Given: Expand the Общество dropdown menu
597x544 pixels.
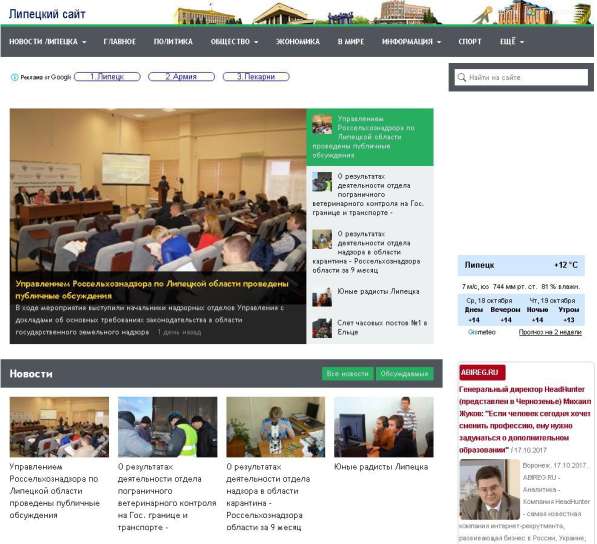Looking at the screenshot, I should tap(234, 42).
